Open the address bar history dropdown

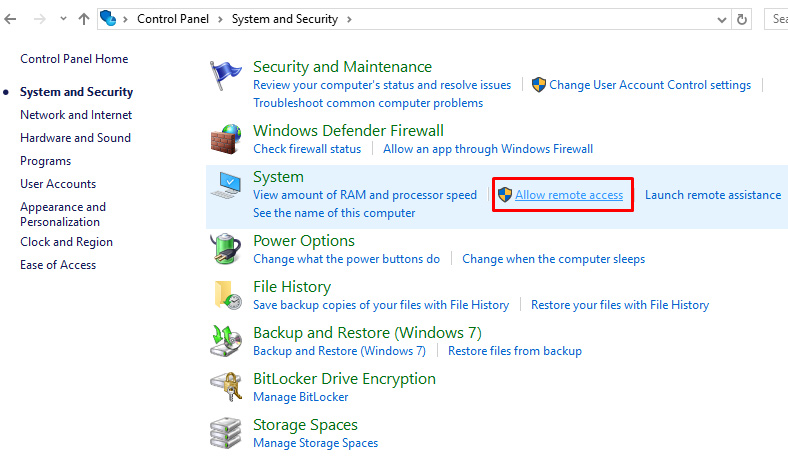point(722,19)
